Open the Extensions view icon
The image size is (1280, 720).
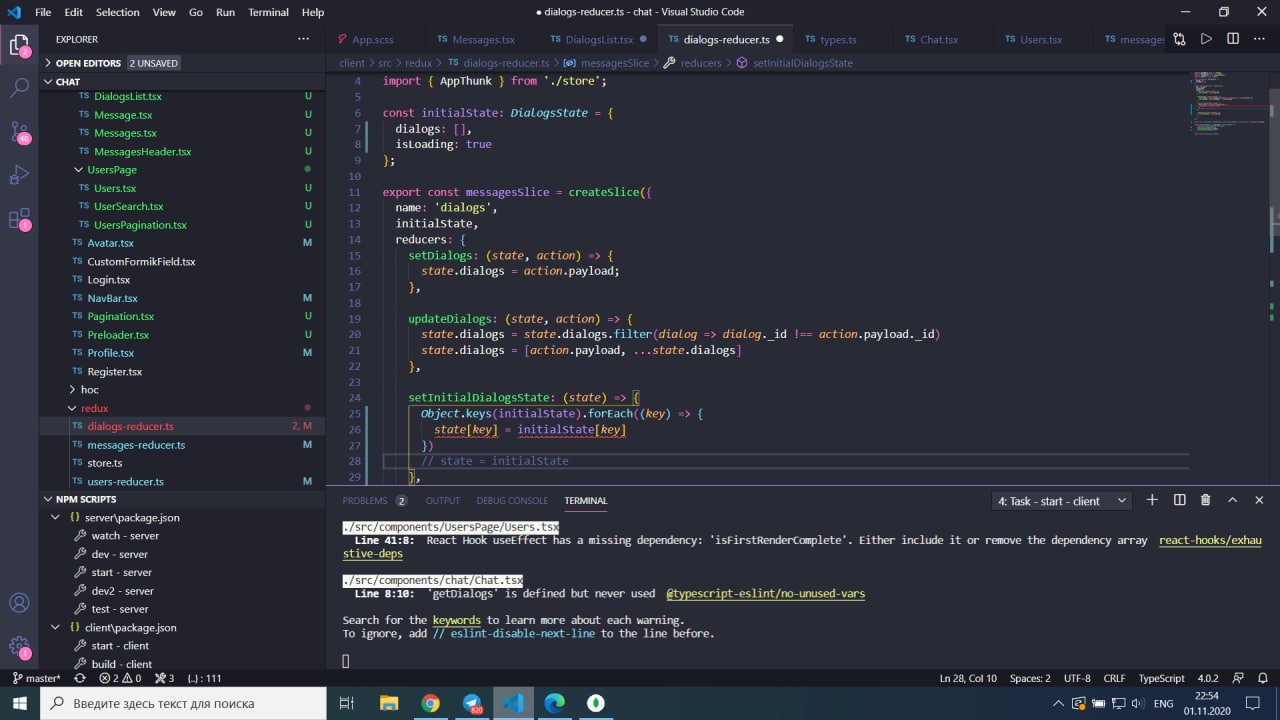[19, 220]
